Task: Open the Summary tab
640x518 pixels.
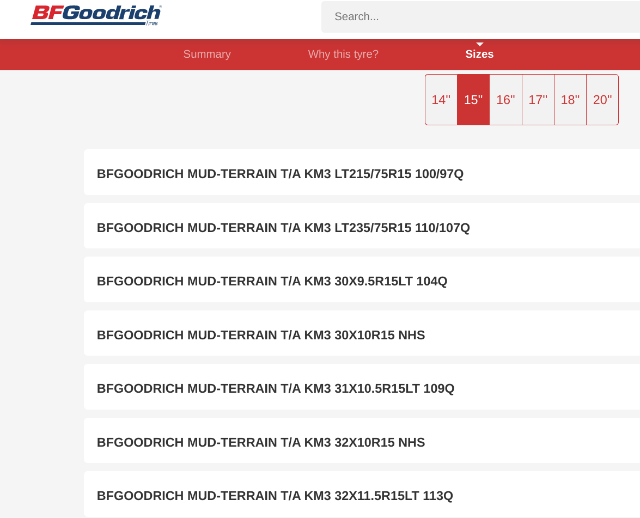Action: click(x=207, y=54)
